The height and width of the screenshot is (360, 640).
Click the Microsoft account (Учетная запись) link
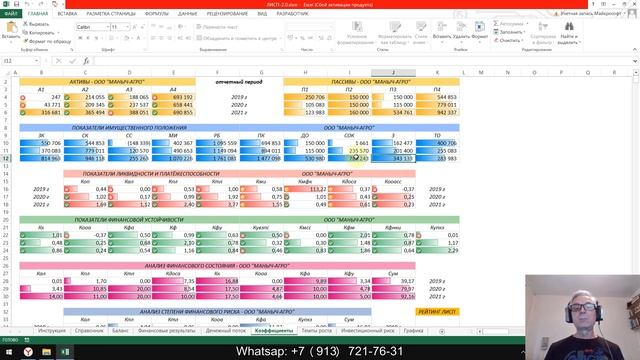point(591,13)
